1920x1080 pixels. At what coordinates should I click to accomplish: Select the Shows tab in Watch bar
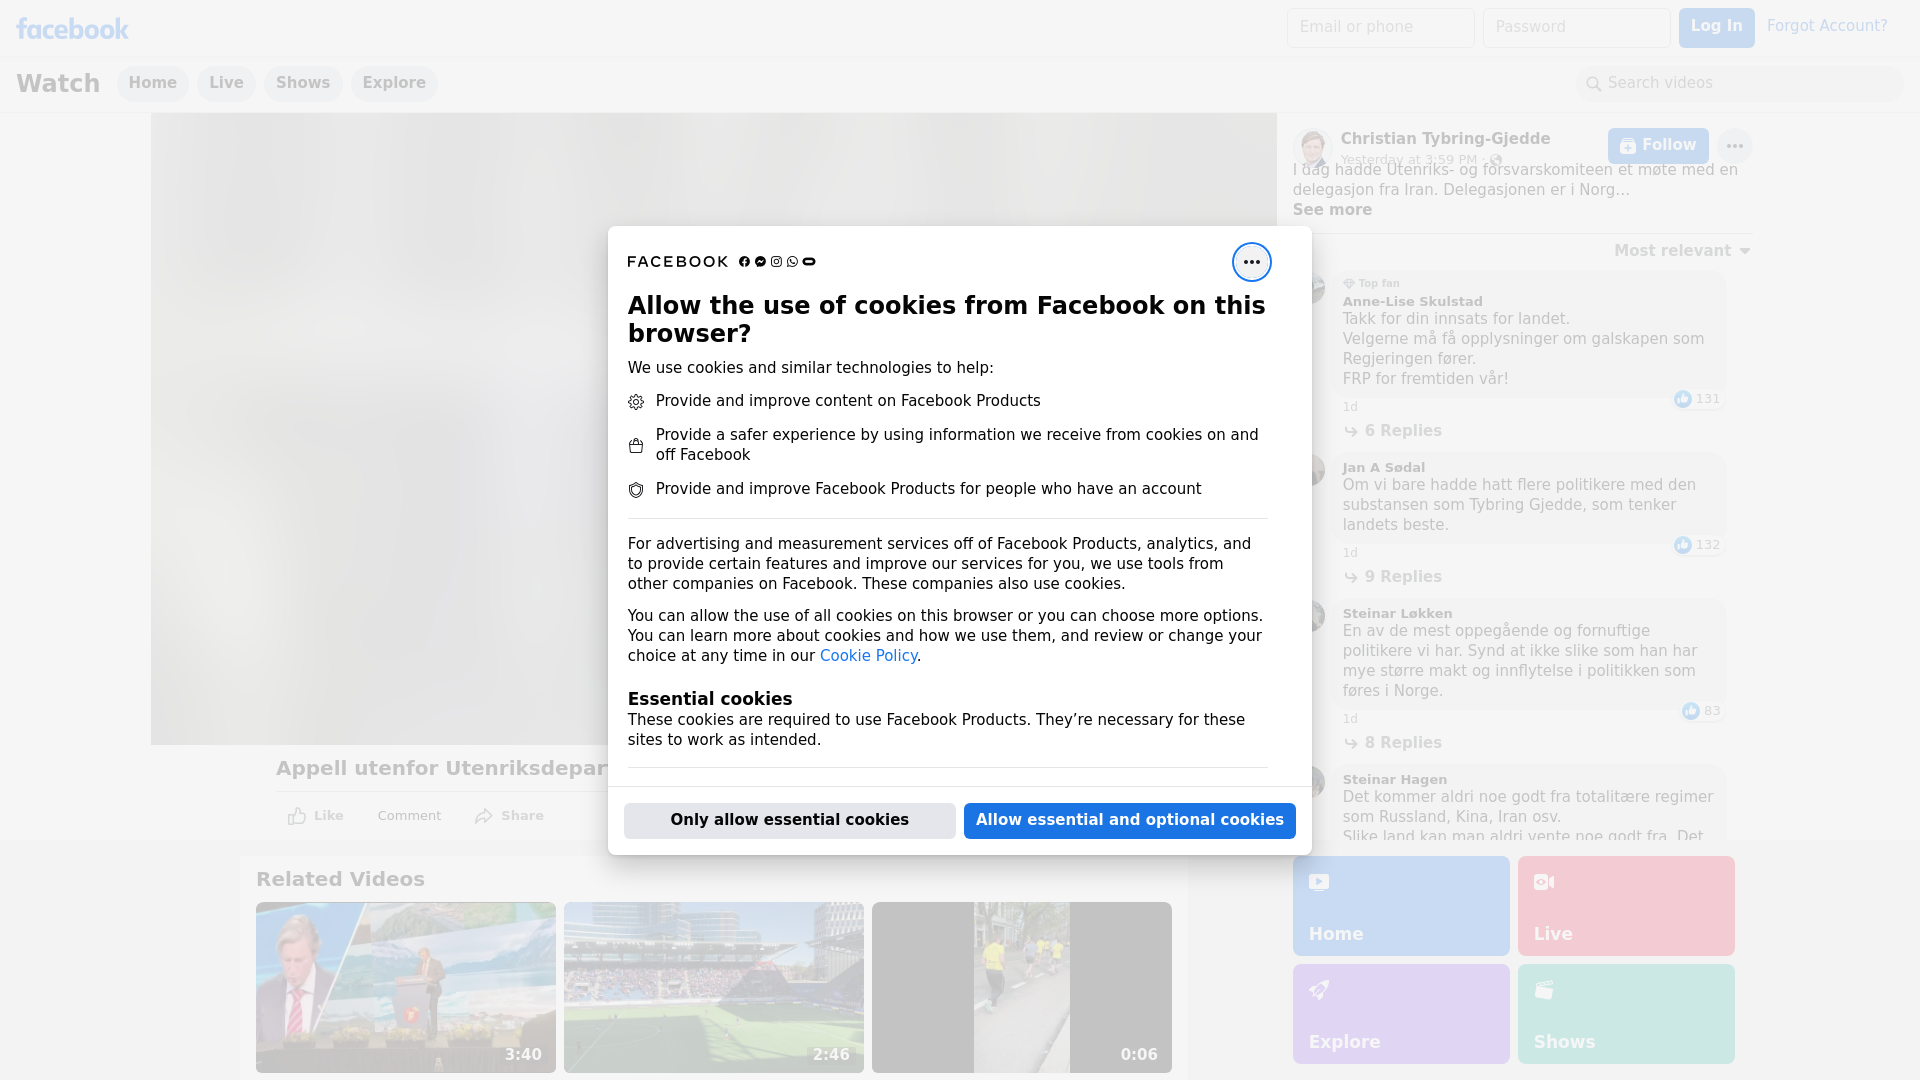303,83
